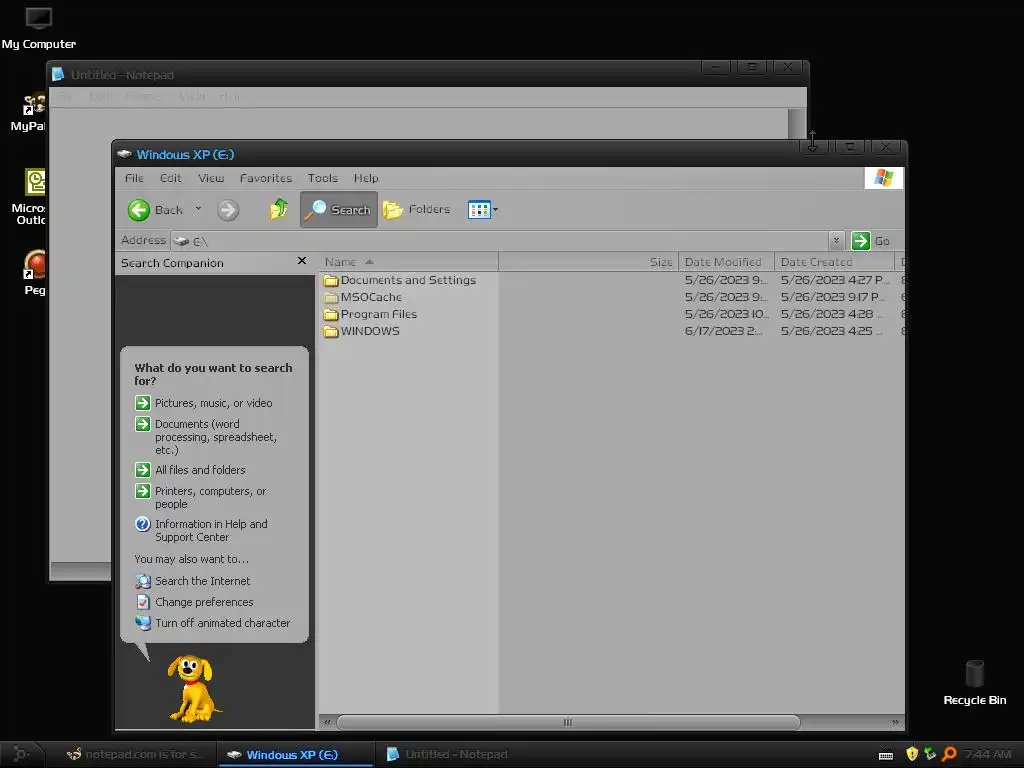Screen dimensions: 1024x768
Task: Click the system clock showing 7:44 AM
Action: [x=987, y=754]
